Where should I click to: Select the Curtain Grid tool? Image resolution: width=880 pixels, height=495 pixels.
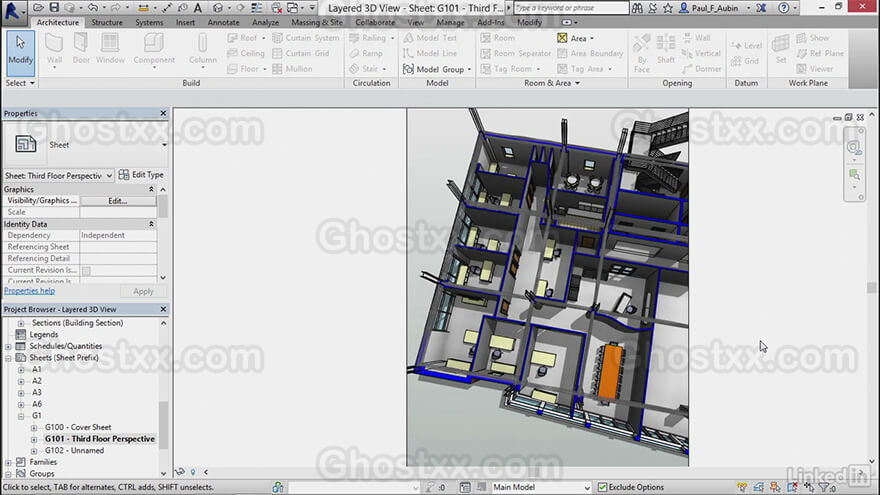coord(301,53)
